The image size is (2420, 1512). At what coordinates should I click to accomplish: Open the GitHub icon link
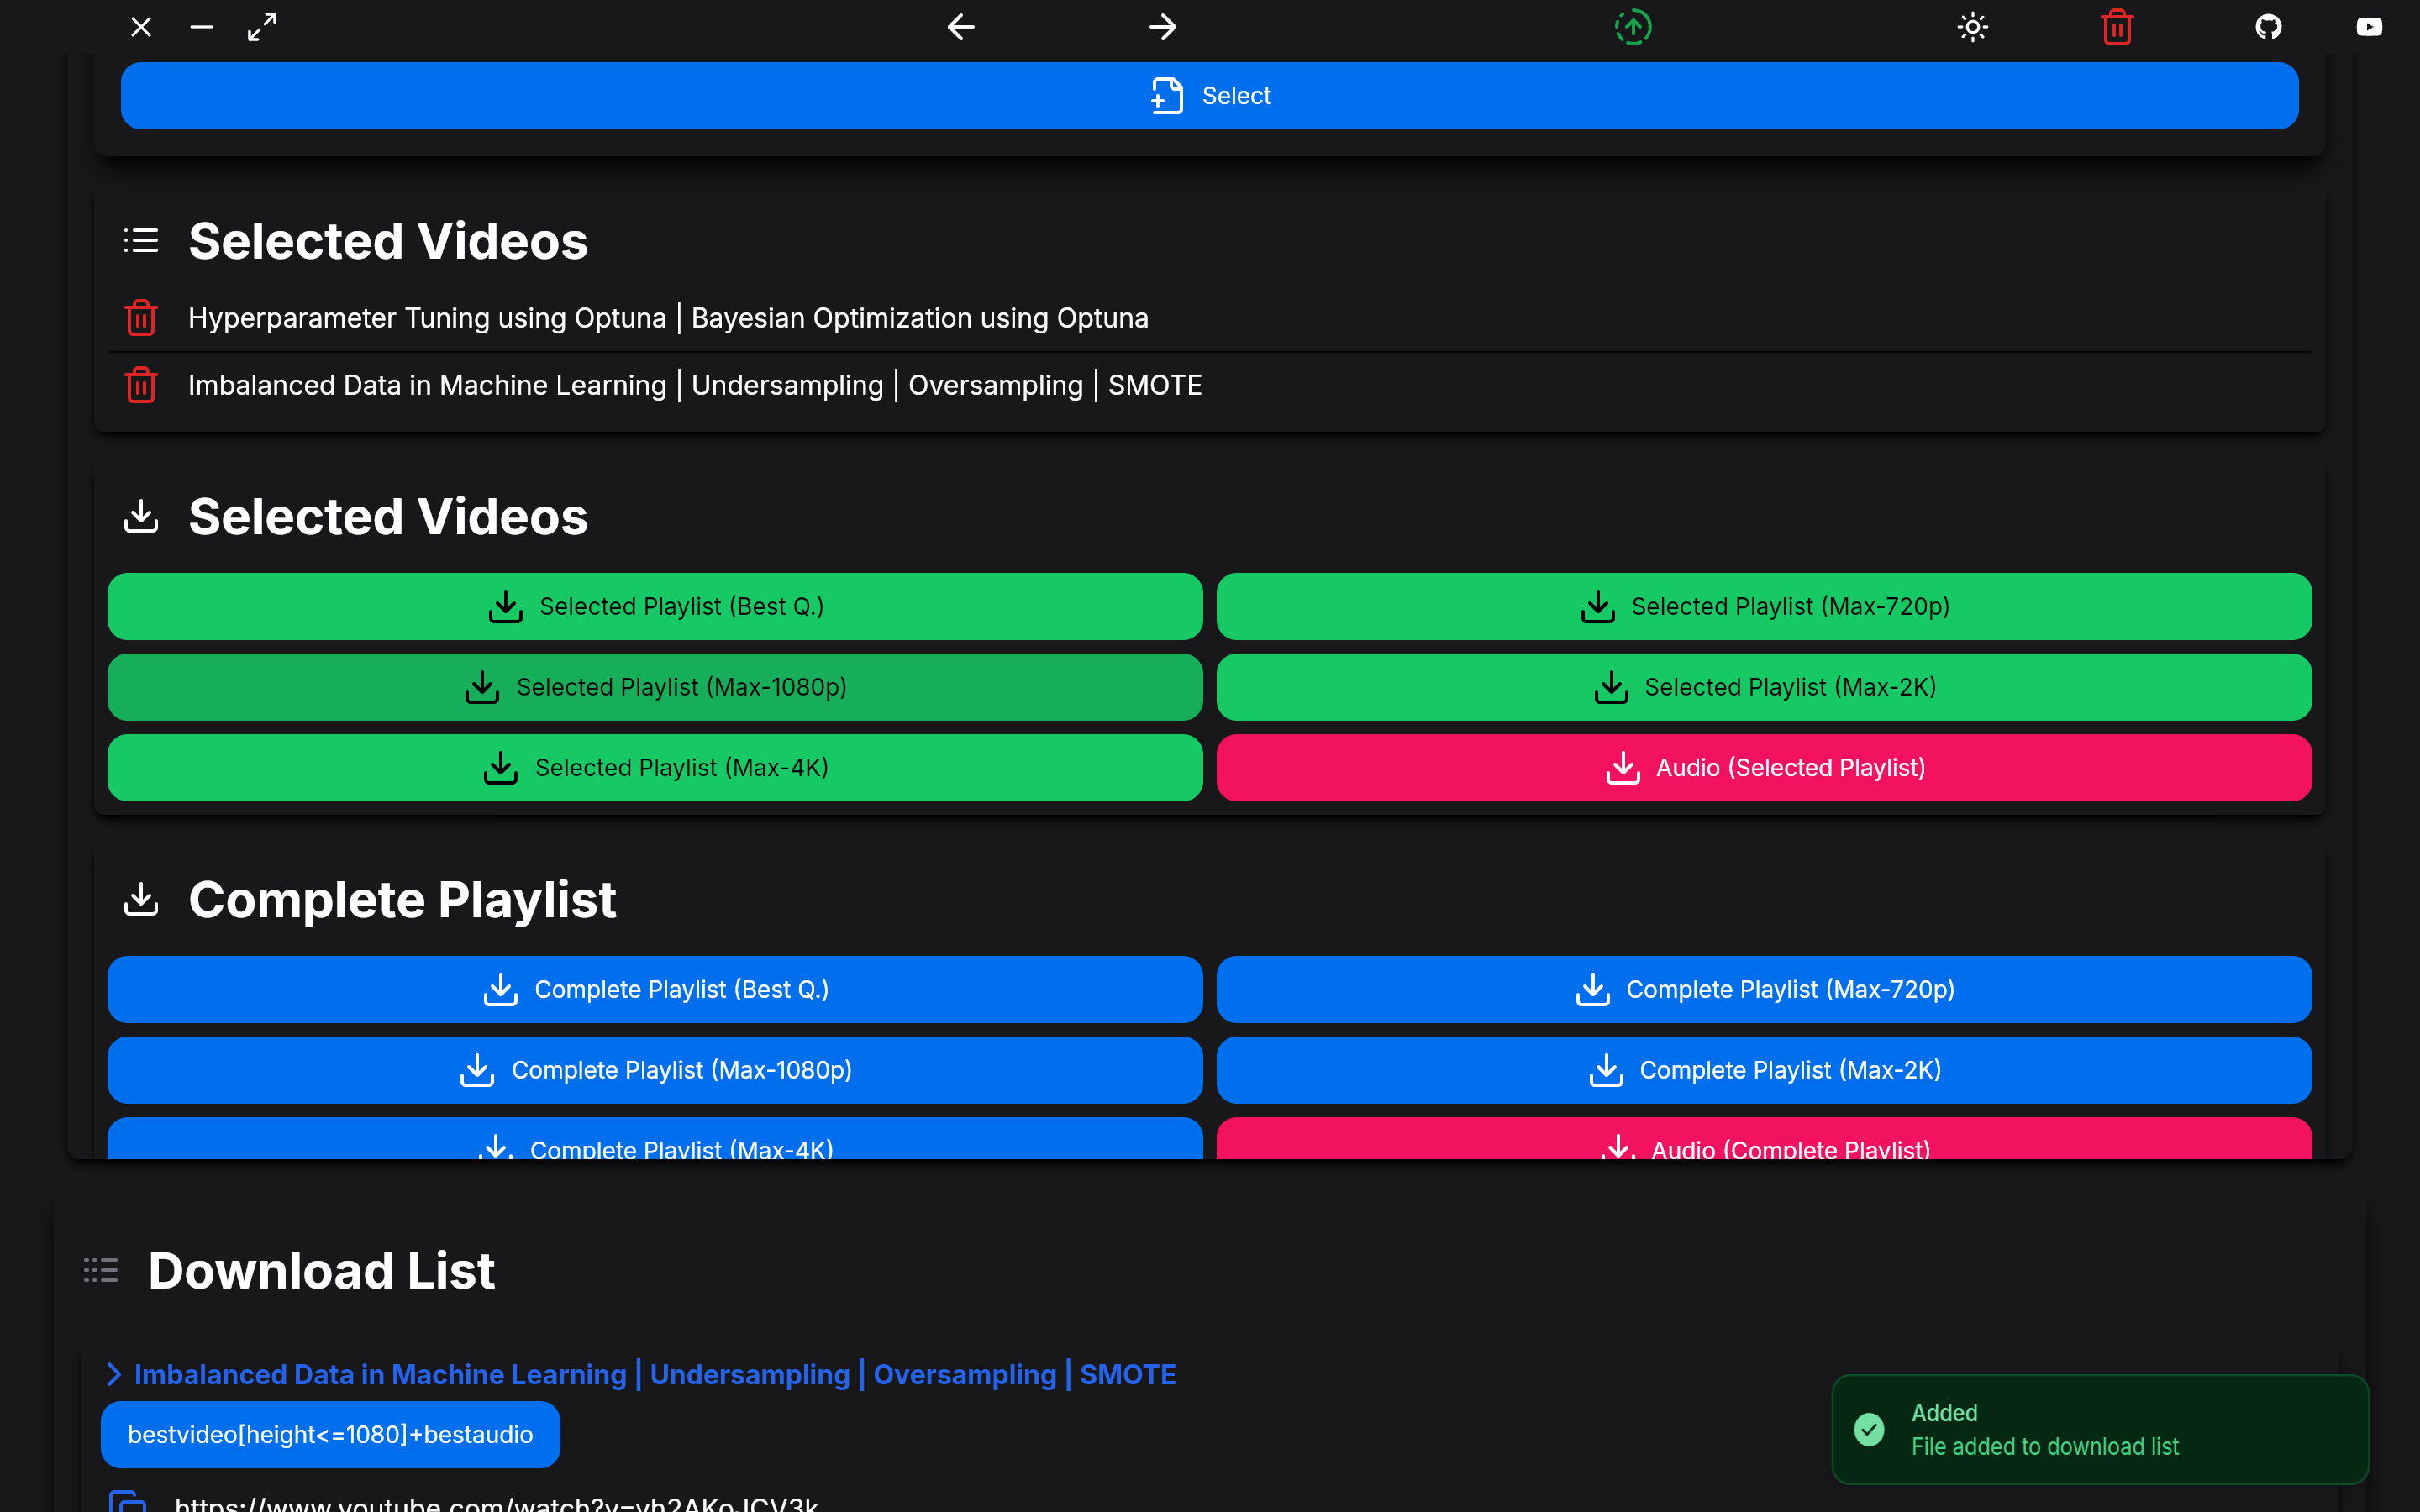tap(2268, 27)
